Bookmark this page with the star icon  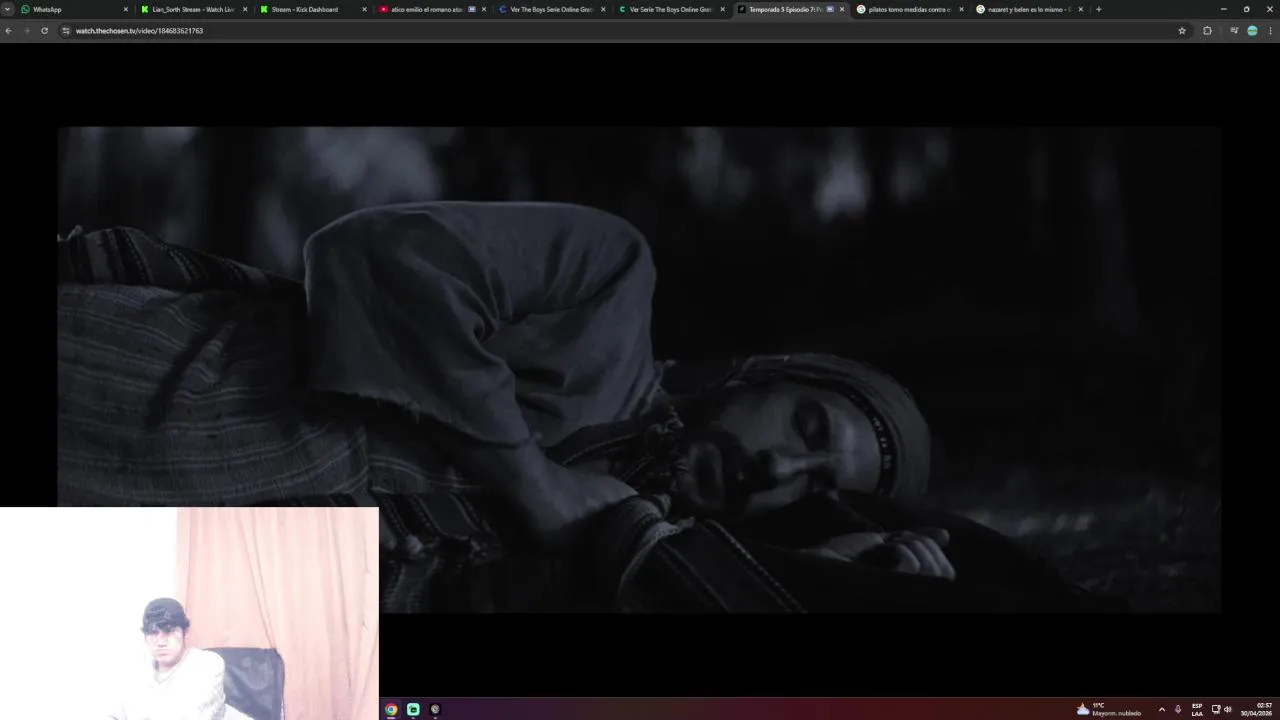coord(1182,31)
